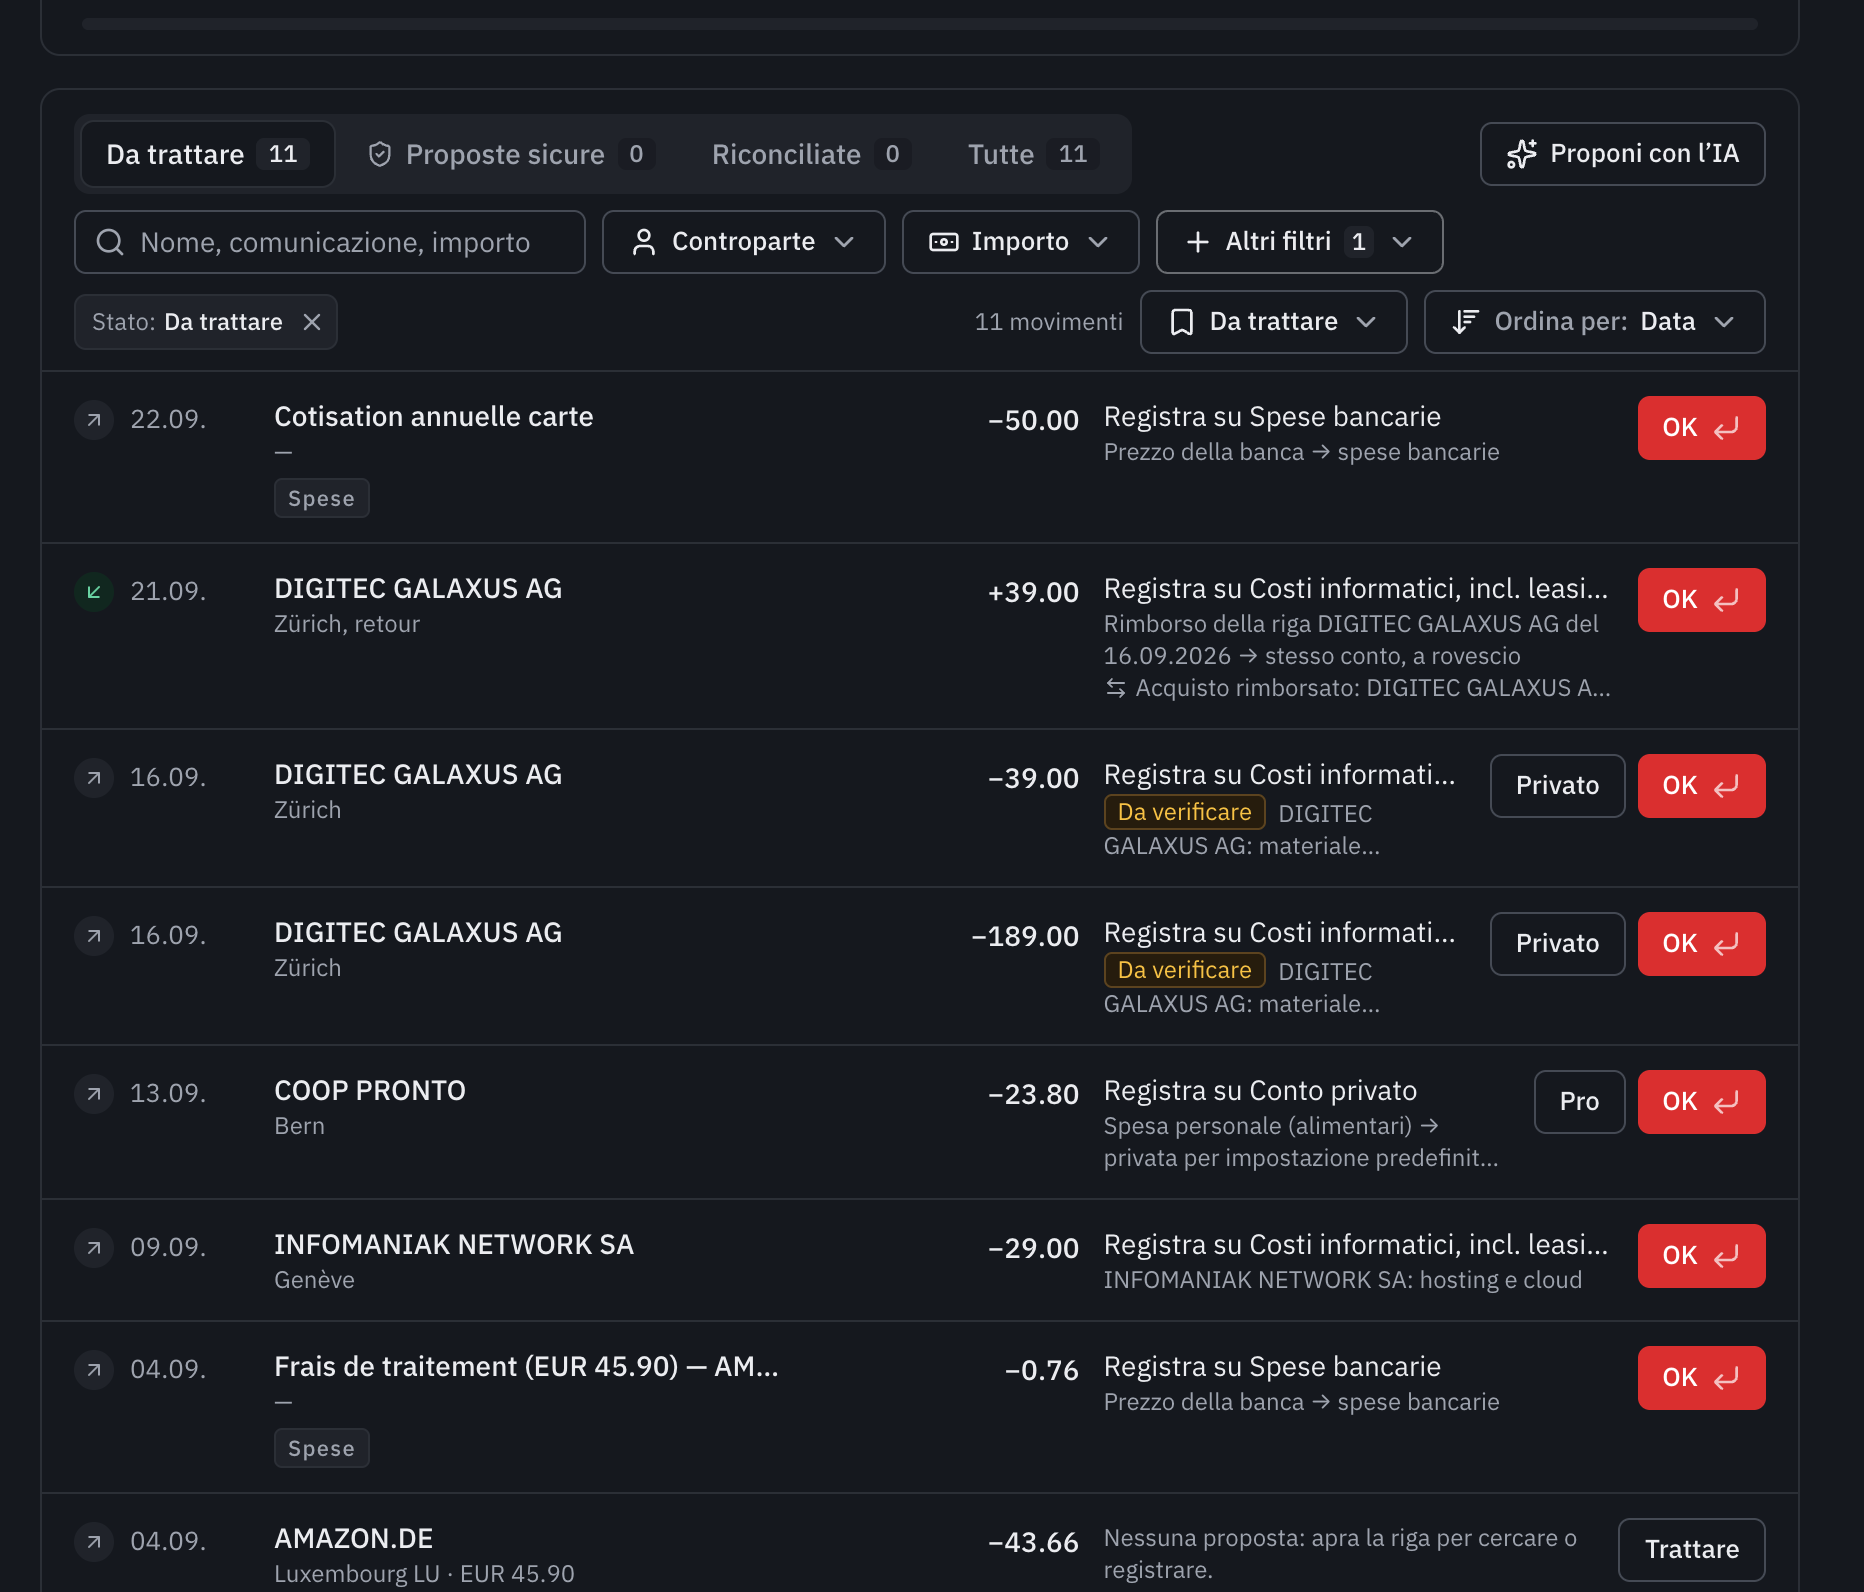This screenshot has width=1864, height=1592.
Task: Click the green incoming arrow icon on 21.09. row
Action: pyautogui.click(x=94, y=592)
